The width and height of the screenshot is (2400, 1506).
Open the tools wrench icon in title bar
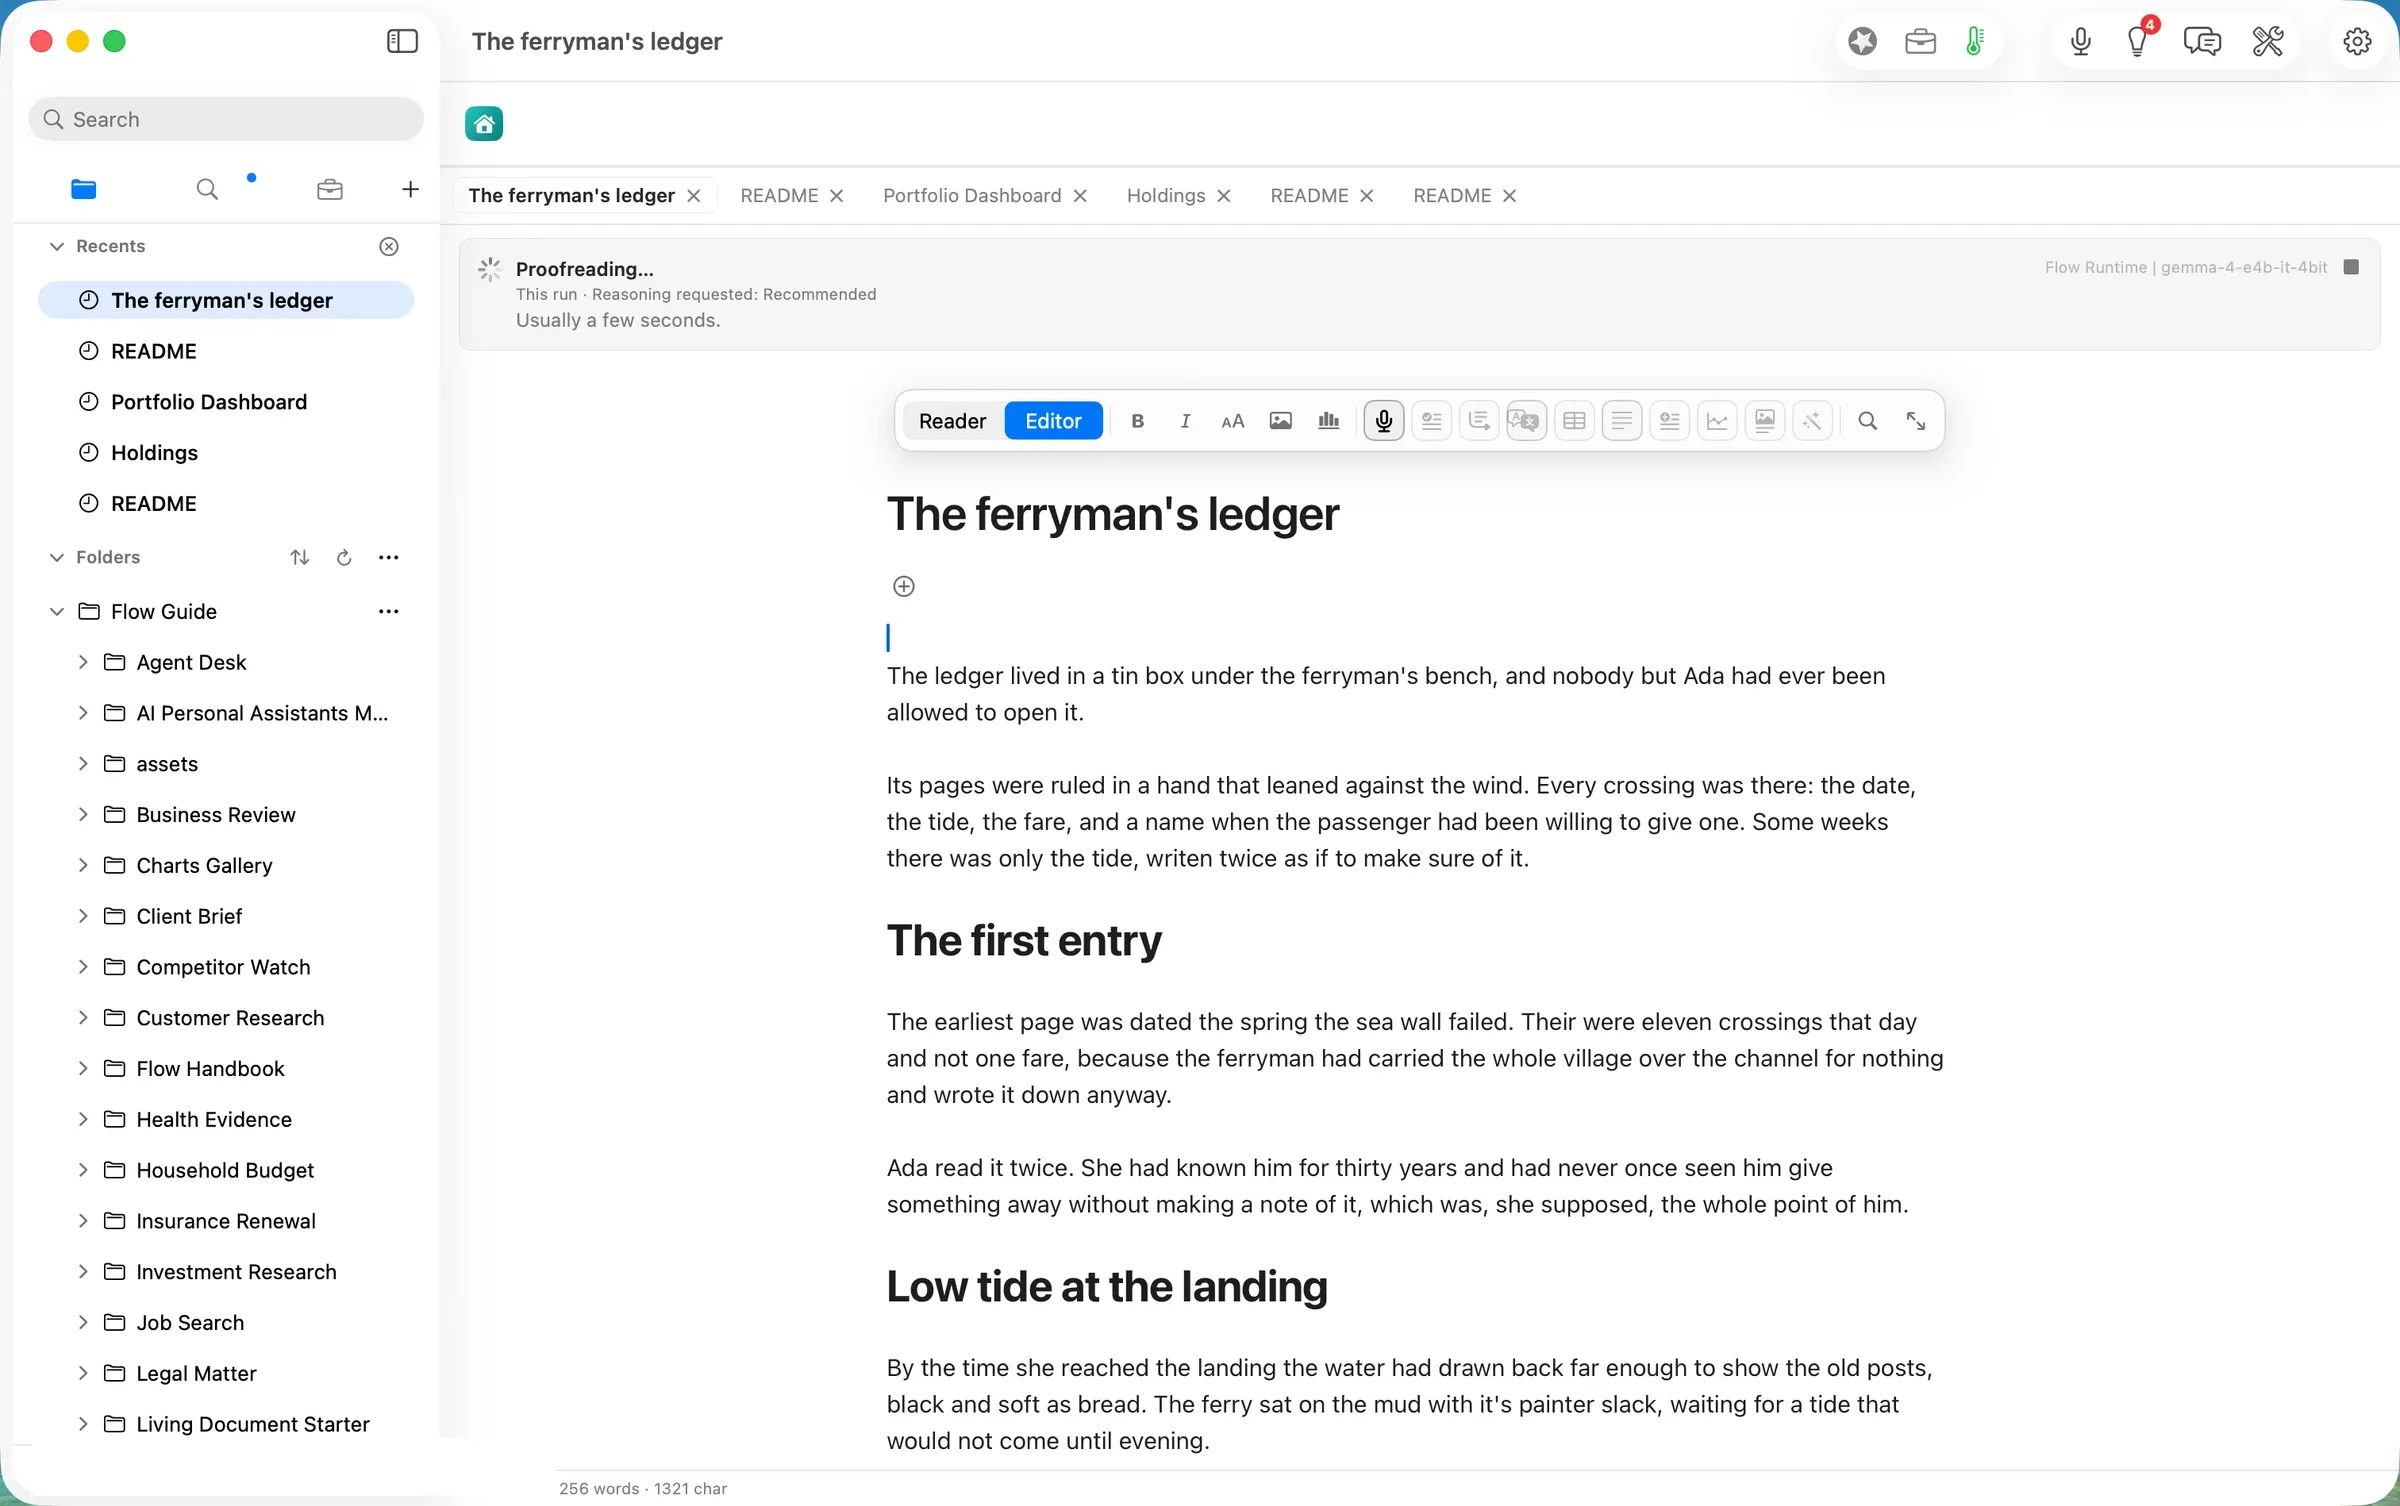2267,41
